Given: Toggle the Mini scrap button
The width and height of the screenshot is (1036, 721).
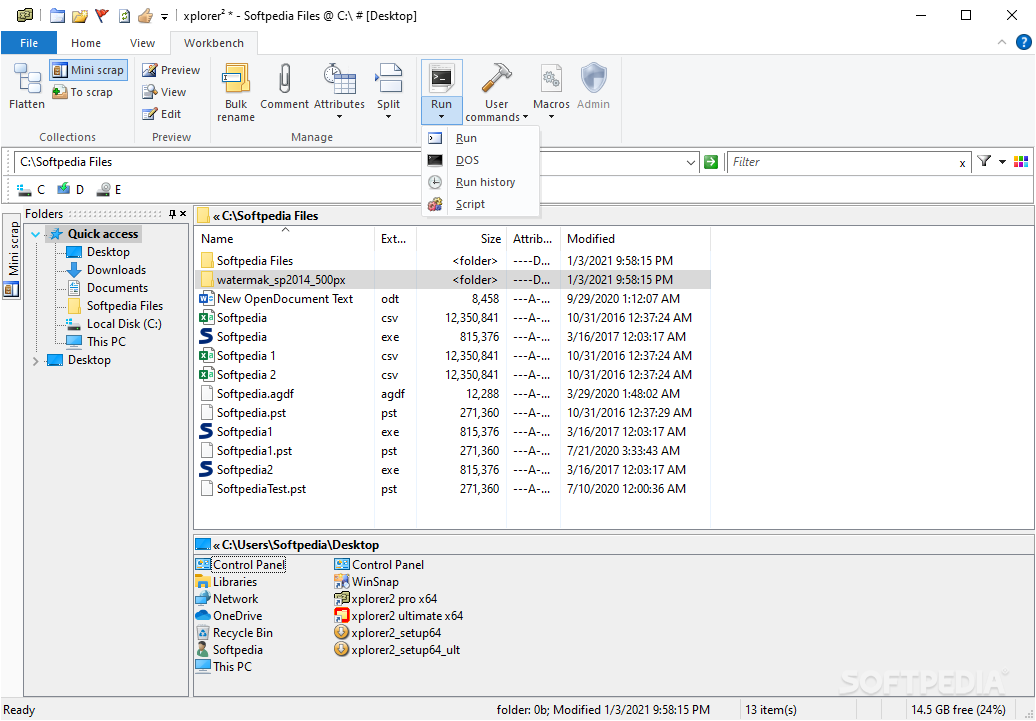Looking at the screenshot, I should pyautogui.click(x=88, y=70).
